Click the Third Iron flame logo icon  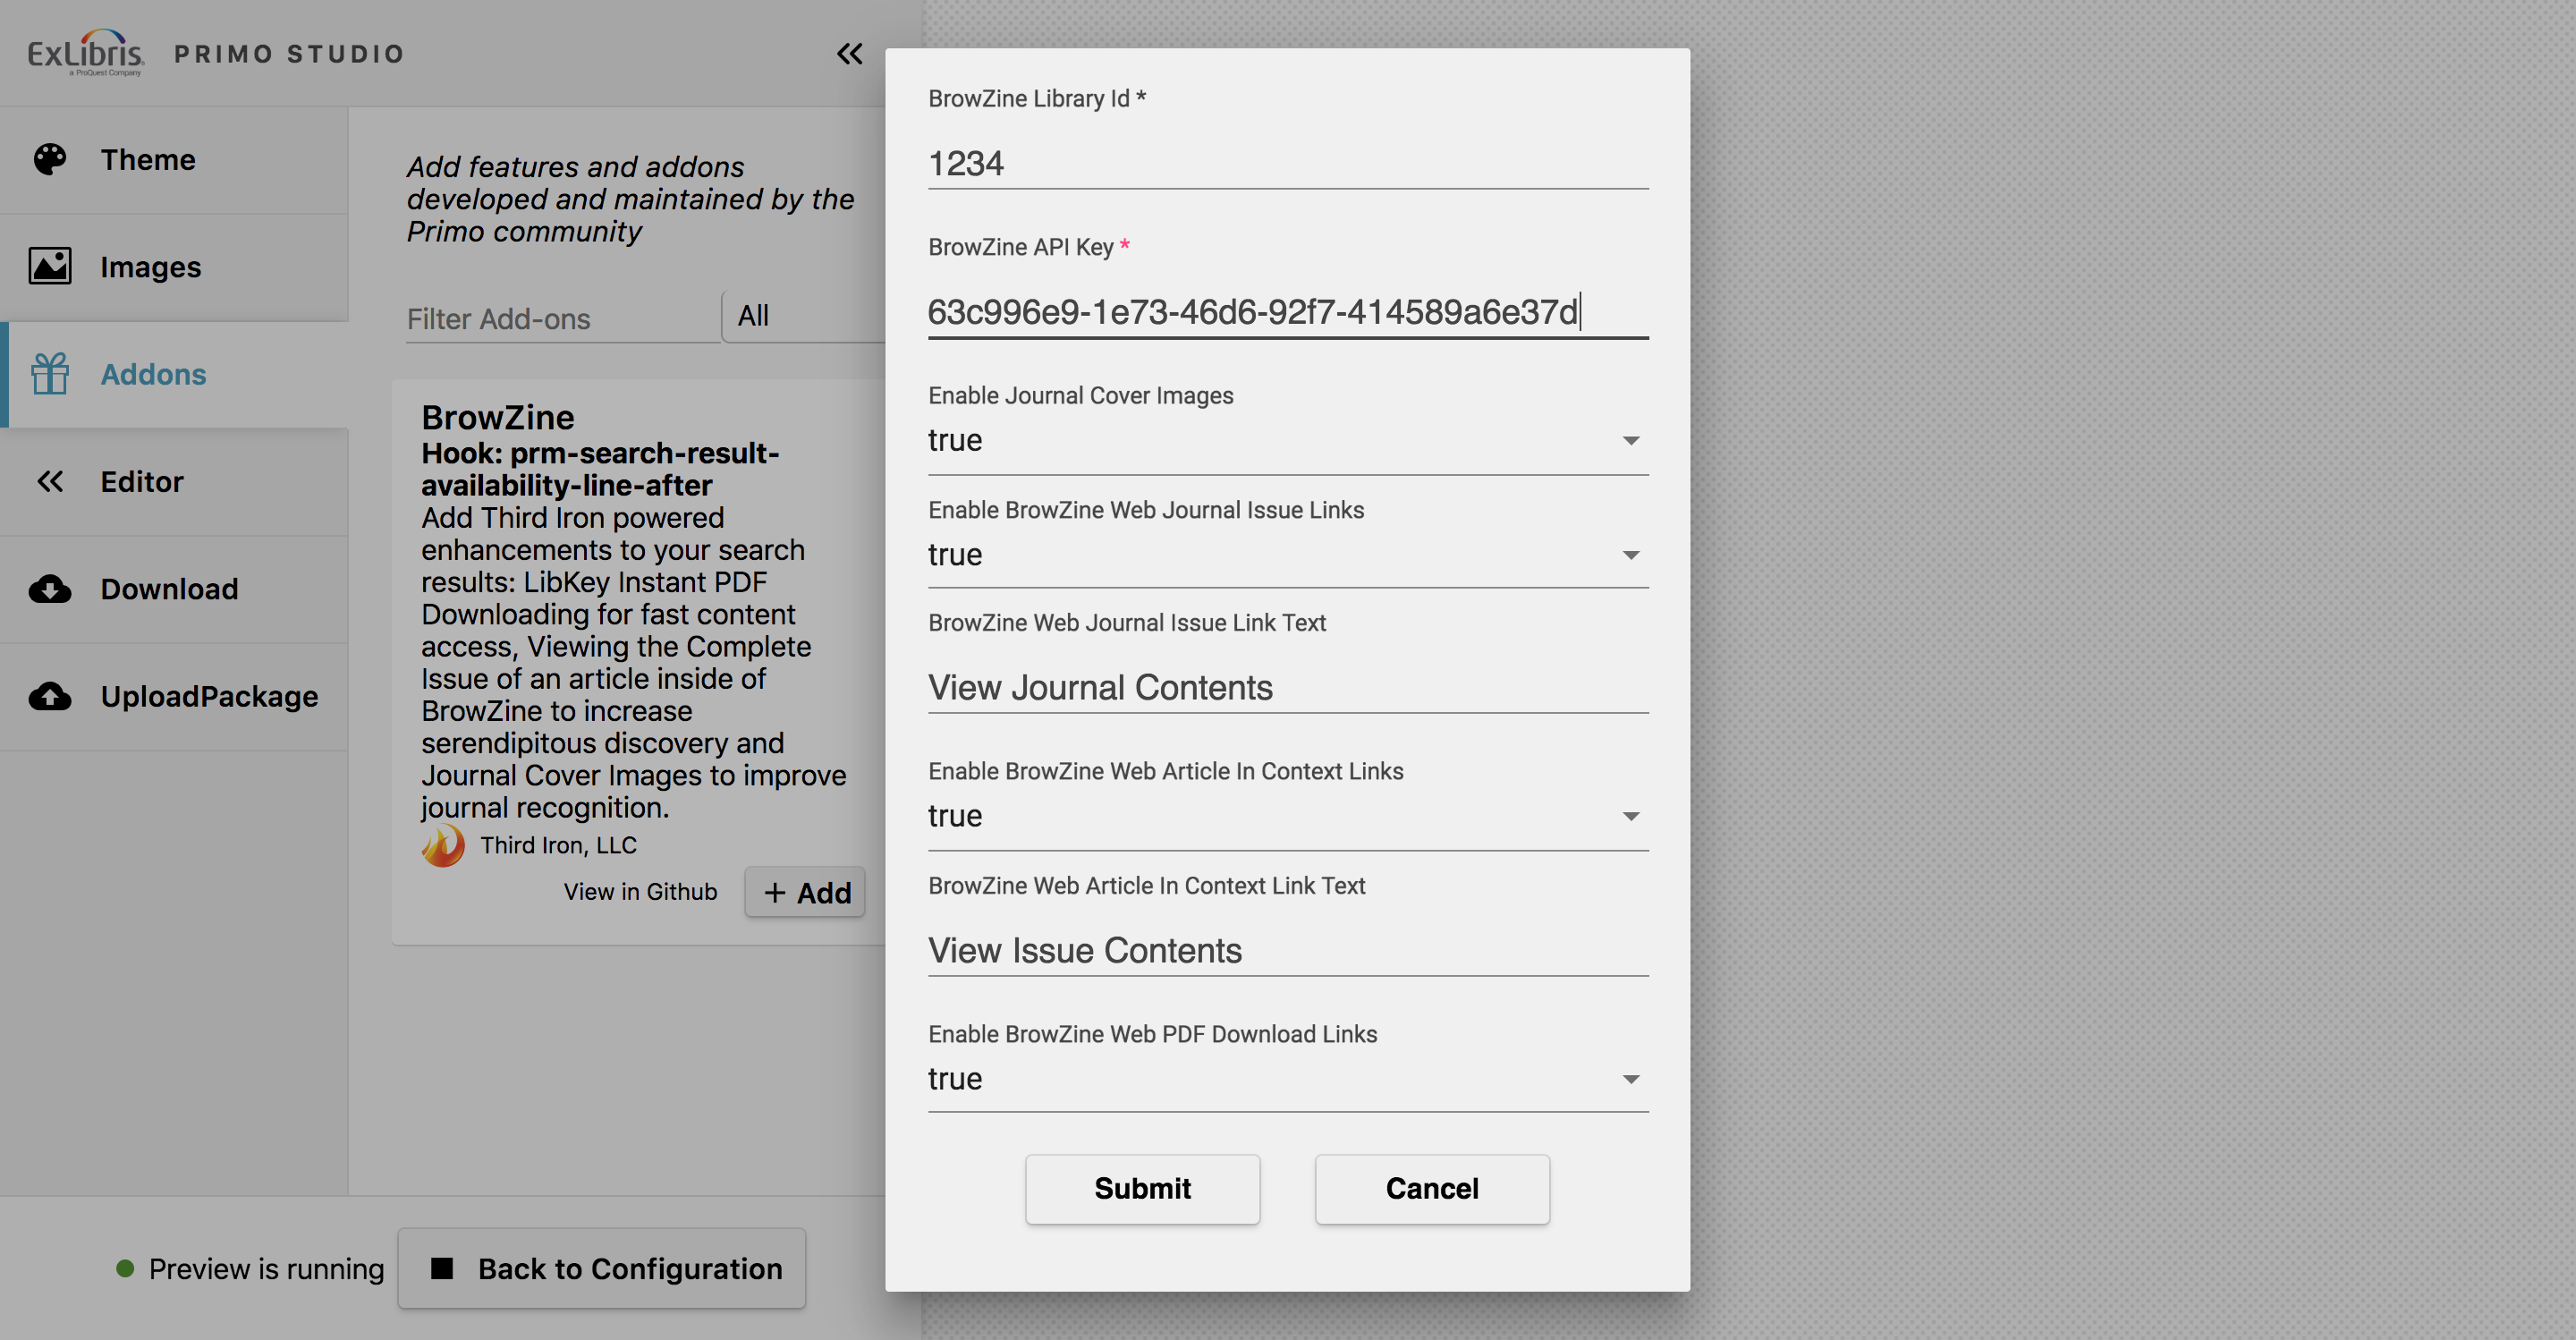pyautogui.click(x=443, y=844)
